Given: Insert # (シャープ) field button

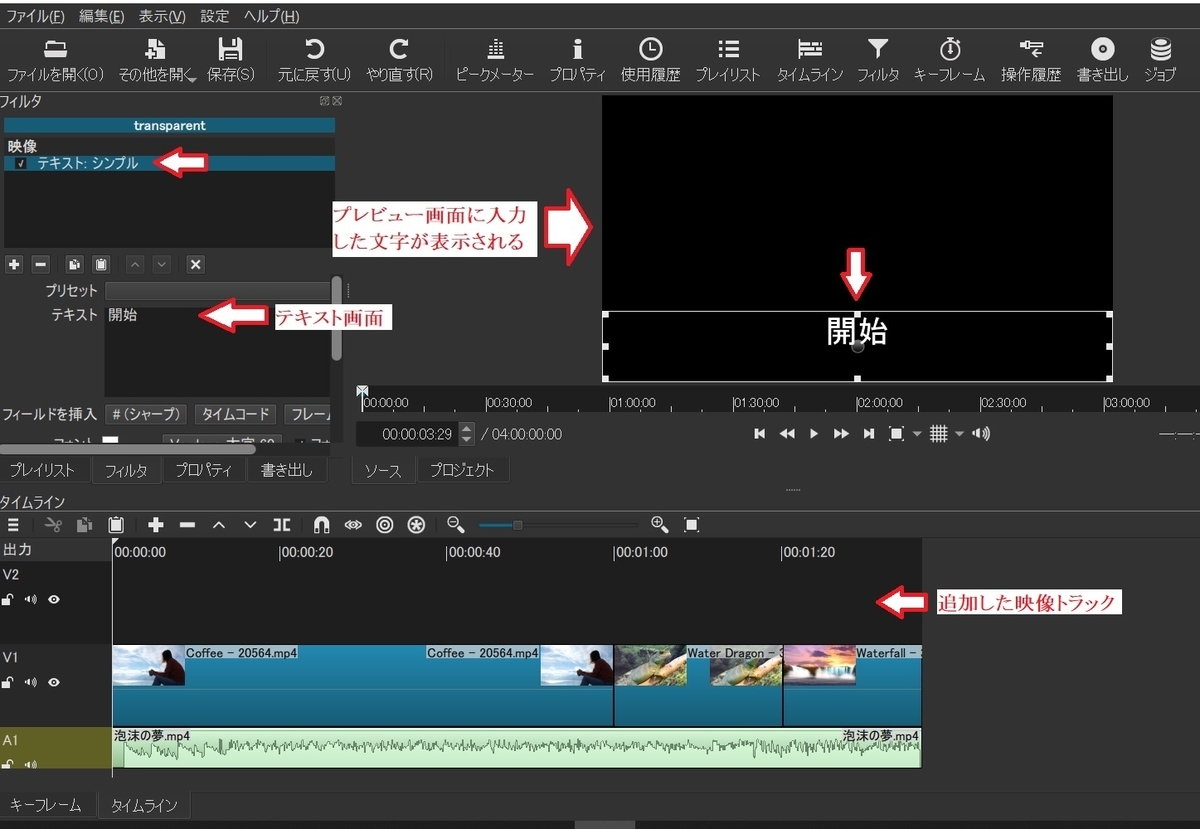Looking at the screenshot, I should 147,414.
